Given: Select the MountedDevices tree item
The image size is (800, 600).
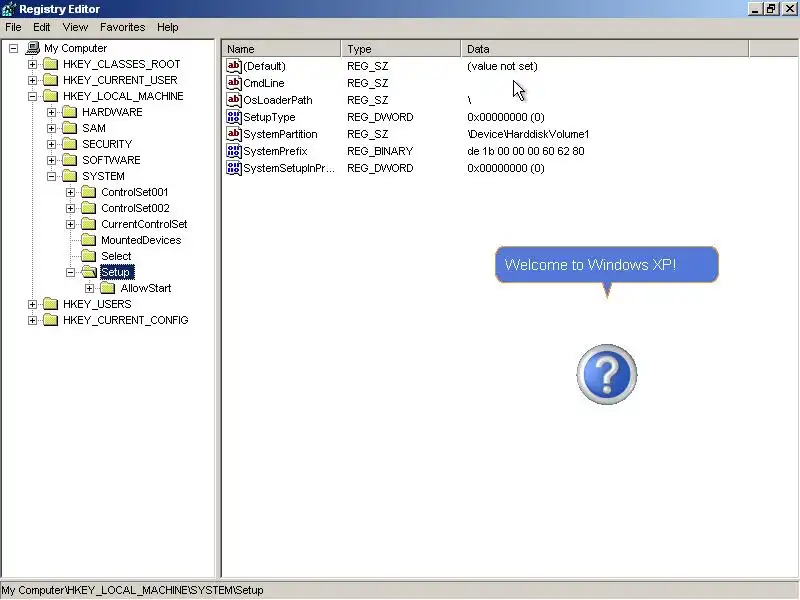Looking at the screenshot, I should (x=141, y=240).
